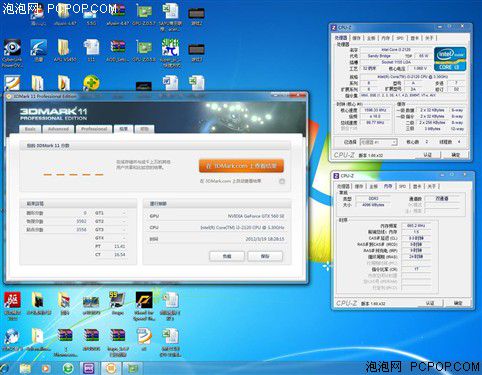Click the 负载 button in 3DMark 11

(227, 256)
